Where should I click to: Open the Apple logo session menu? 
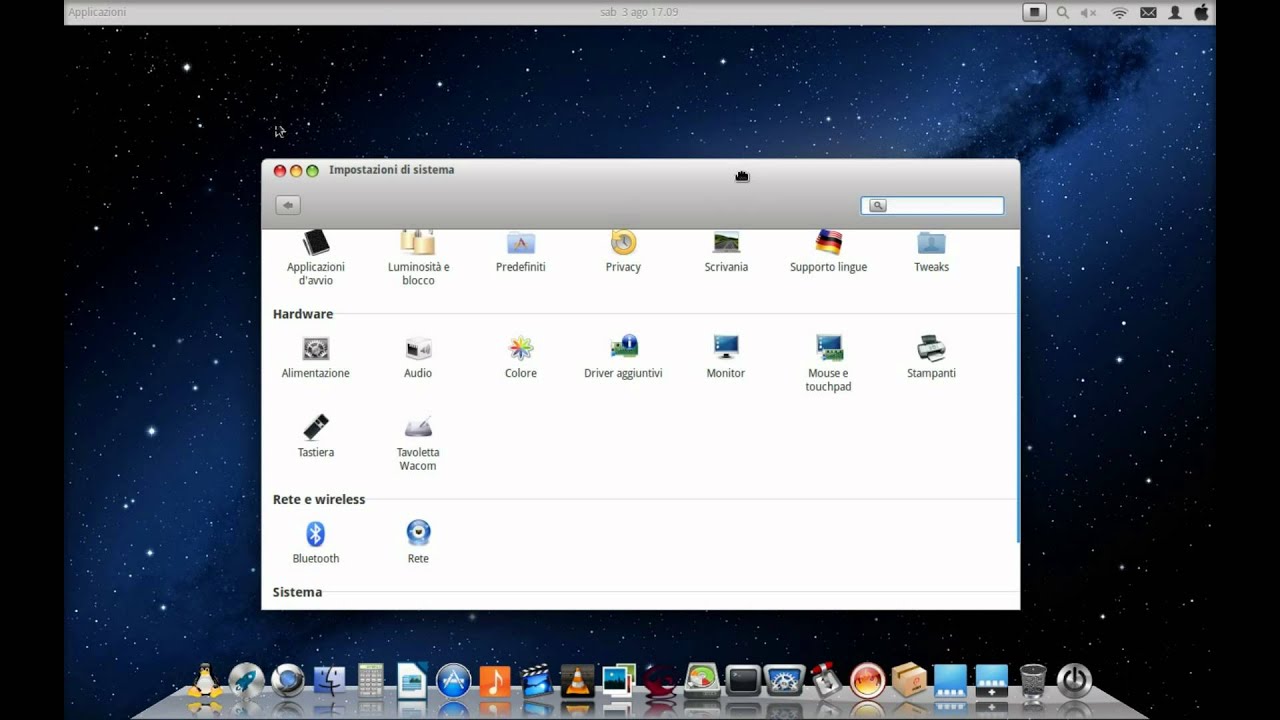(x=1201, y=12)
